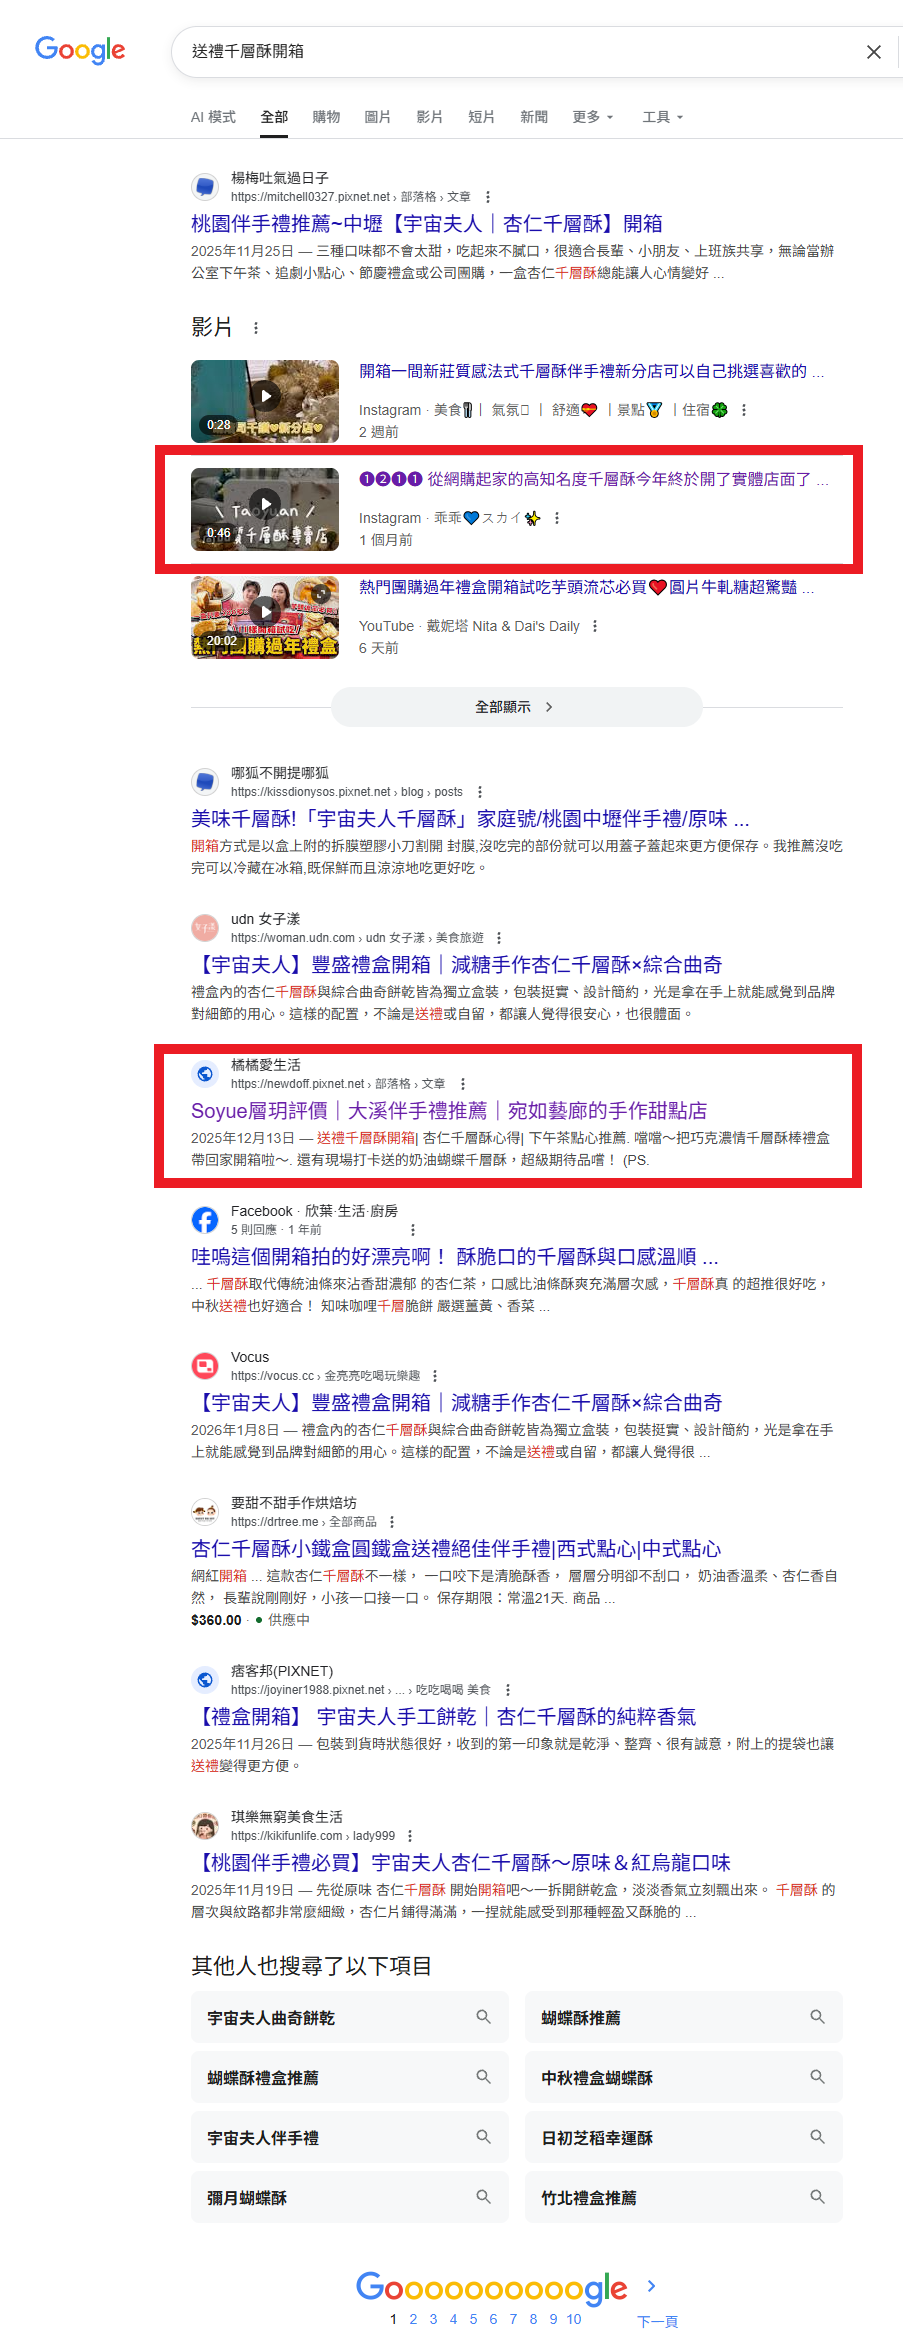This screenshot has width=903, height=2346.
Task: Expand videos with 全部顯示 button
Action: pyautogui.click(x=517, y=707)
